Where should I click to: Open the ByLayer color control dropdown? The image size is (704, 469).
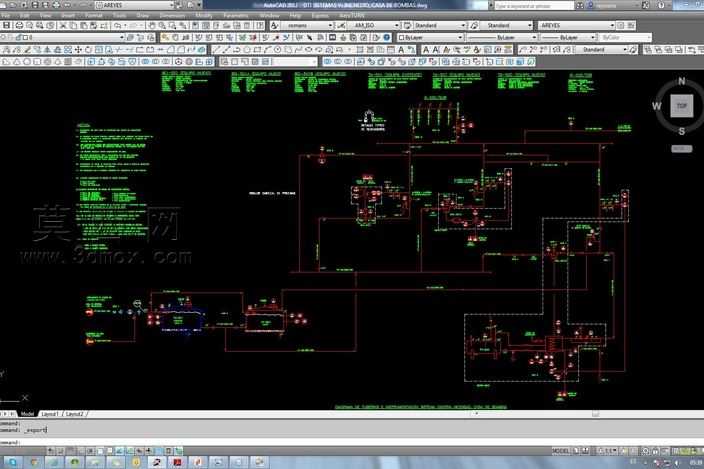(430, 38)
